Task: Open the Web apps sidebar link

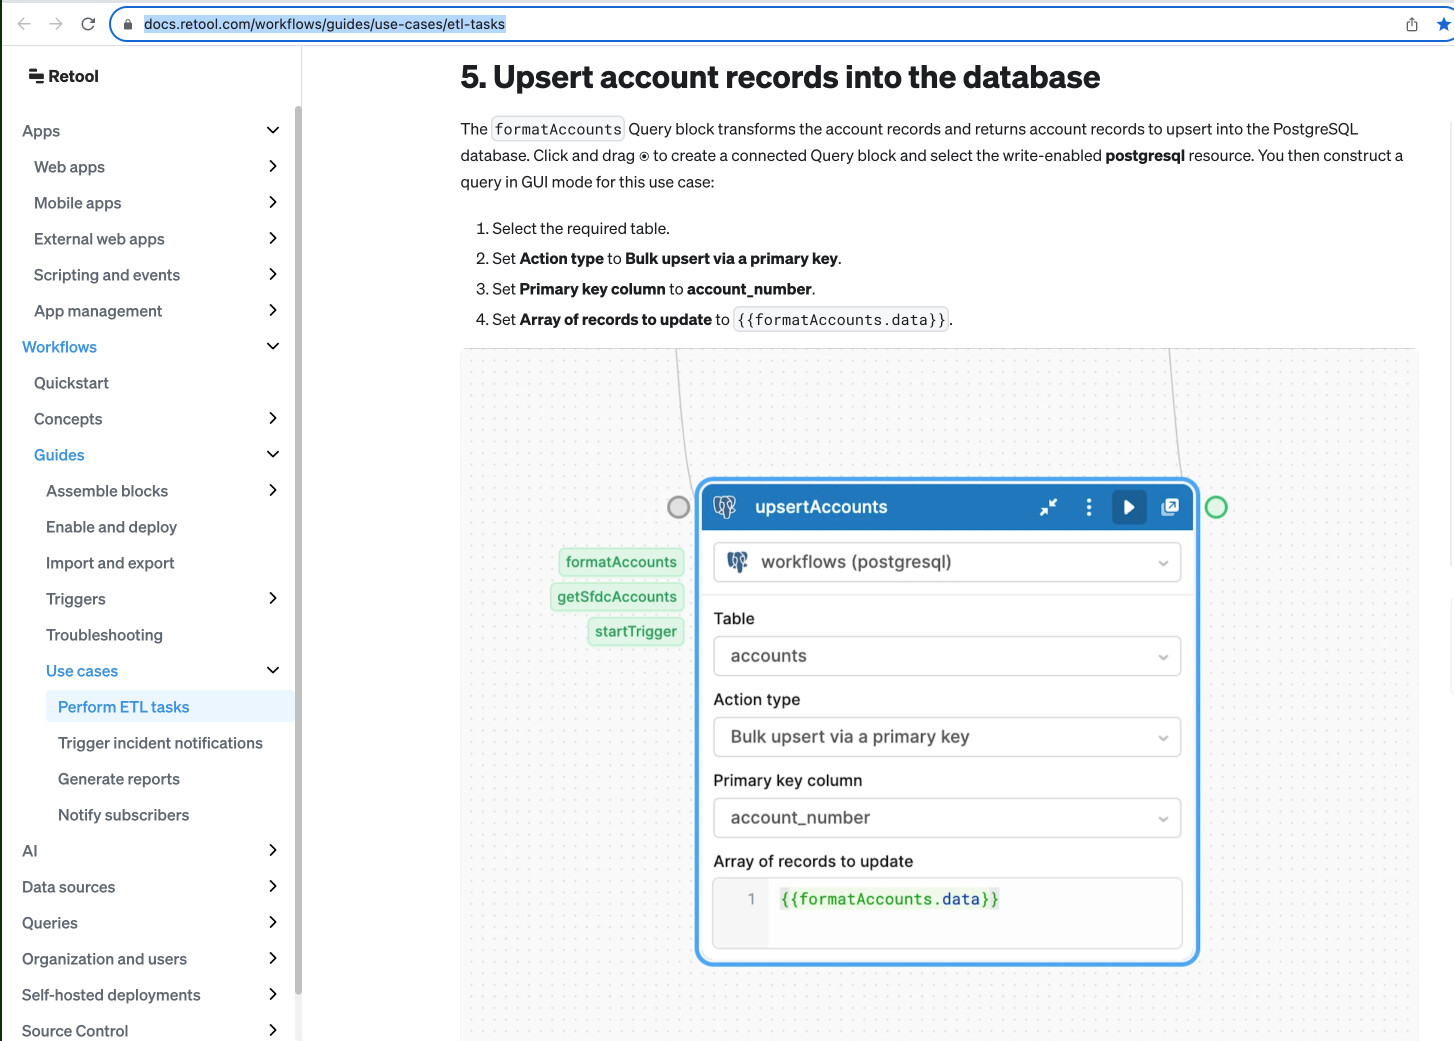Action: click(69, 167)
